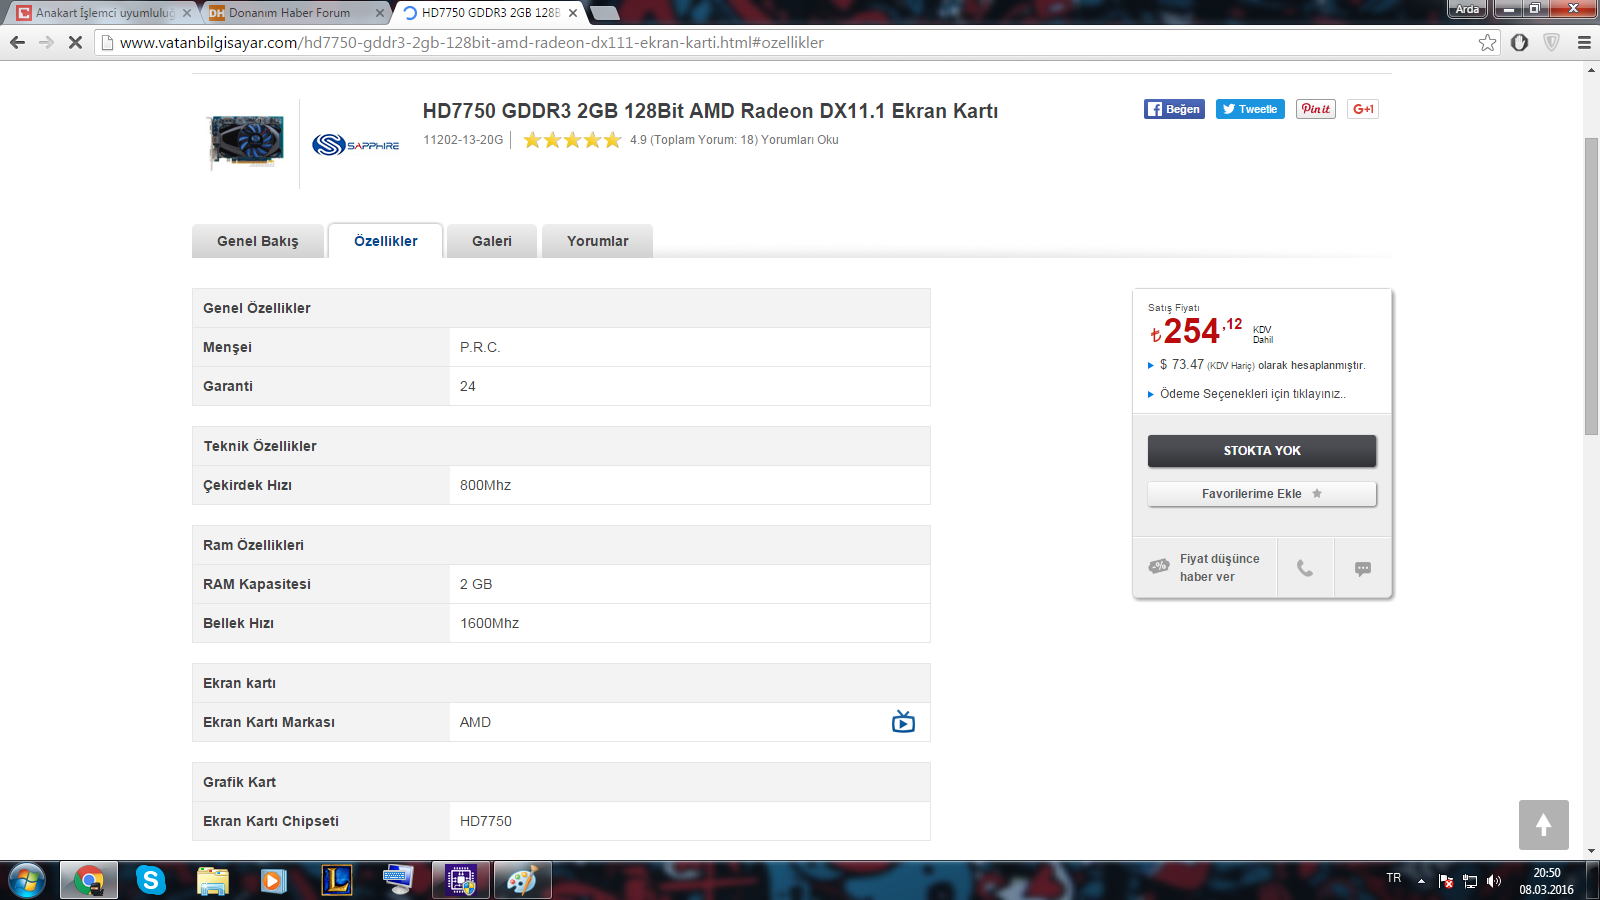Click the product code 11202-13-20G
1600x900 pixels.
(x=463, y=140)
